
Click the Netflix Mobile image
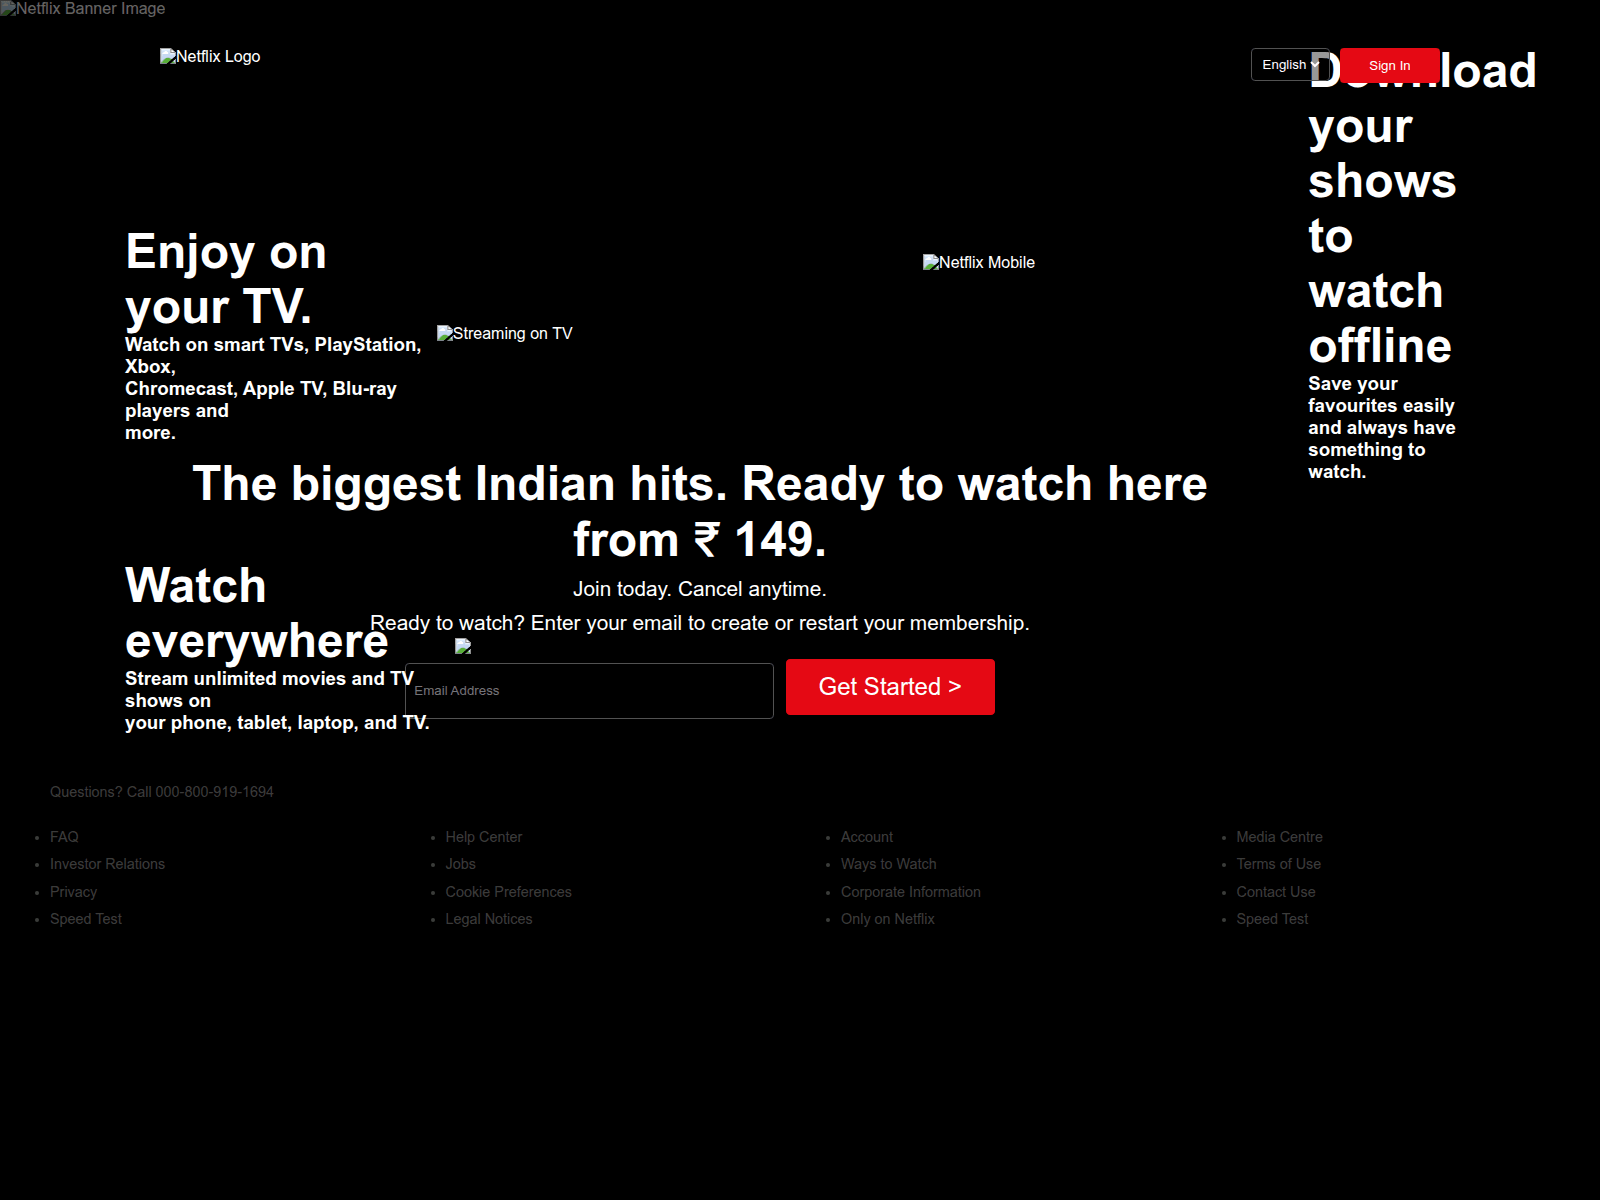pos(979,263)
